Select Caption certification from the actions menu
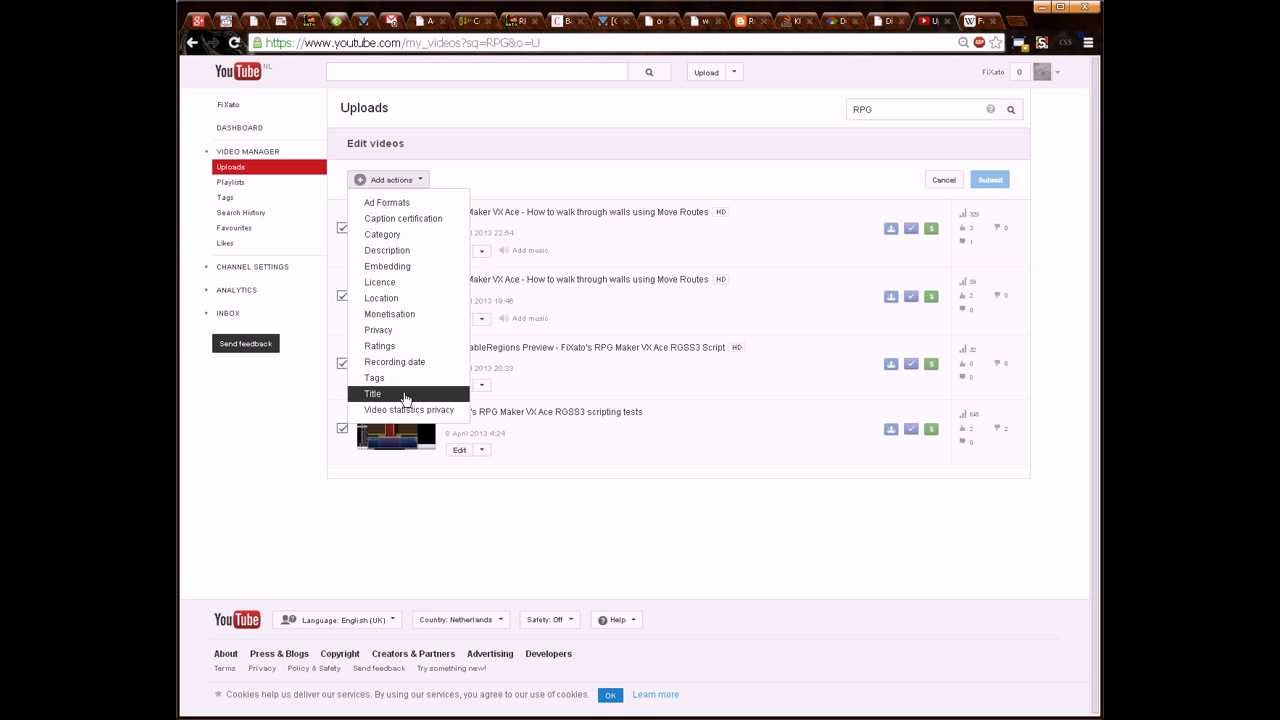The image size is (1280, 720). click(408, 218)
